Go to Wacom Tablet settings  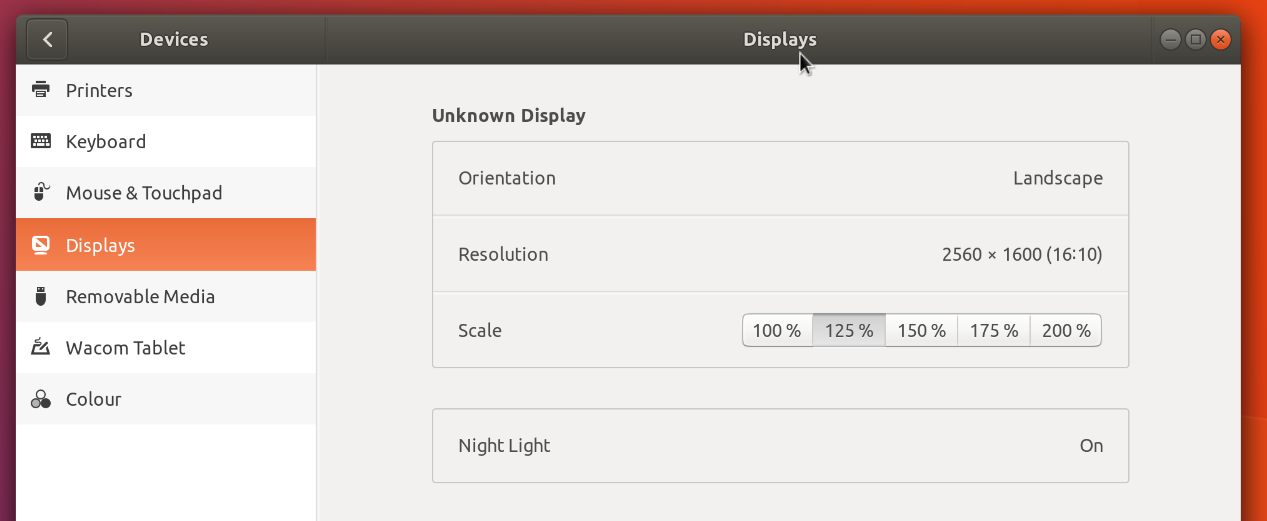[125, 348]
